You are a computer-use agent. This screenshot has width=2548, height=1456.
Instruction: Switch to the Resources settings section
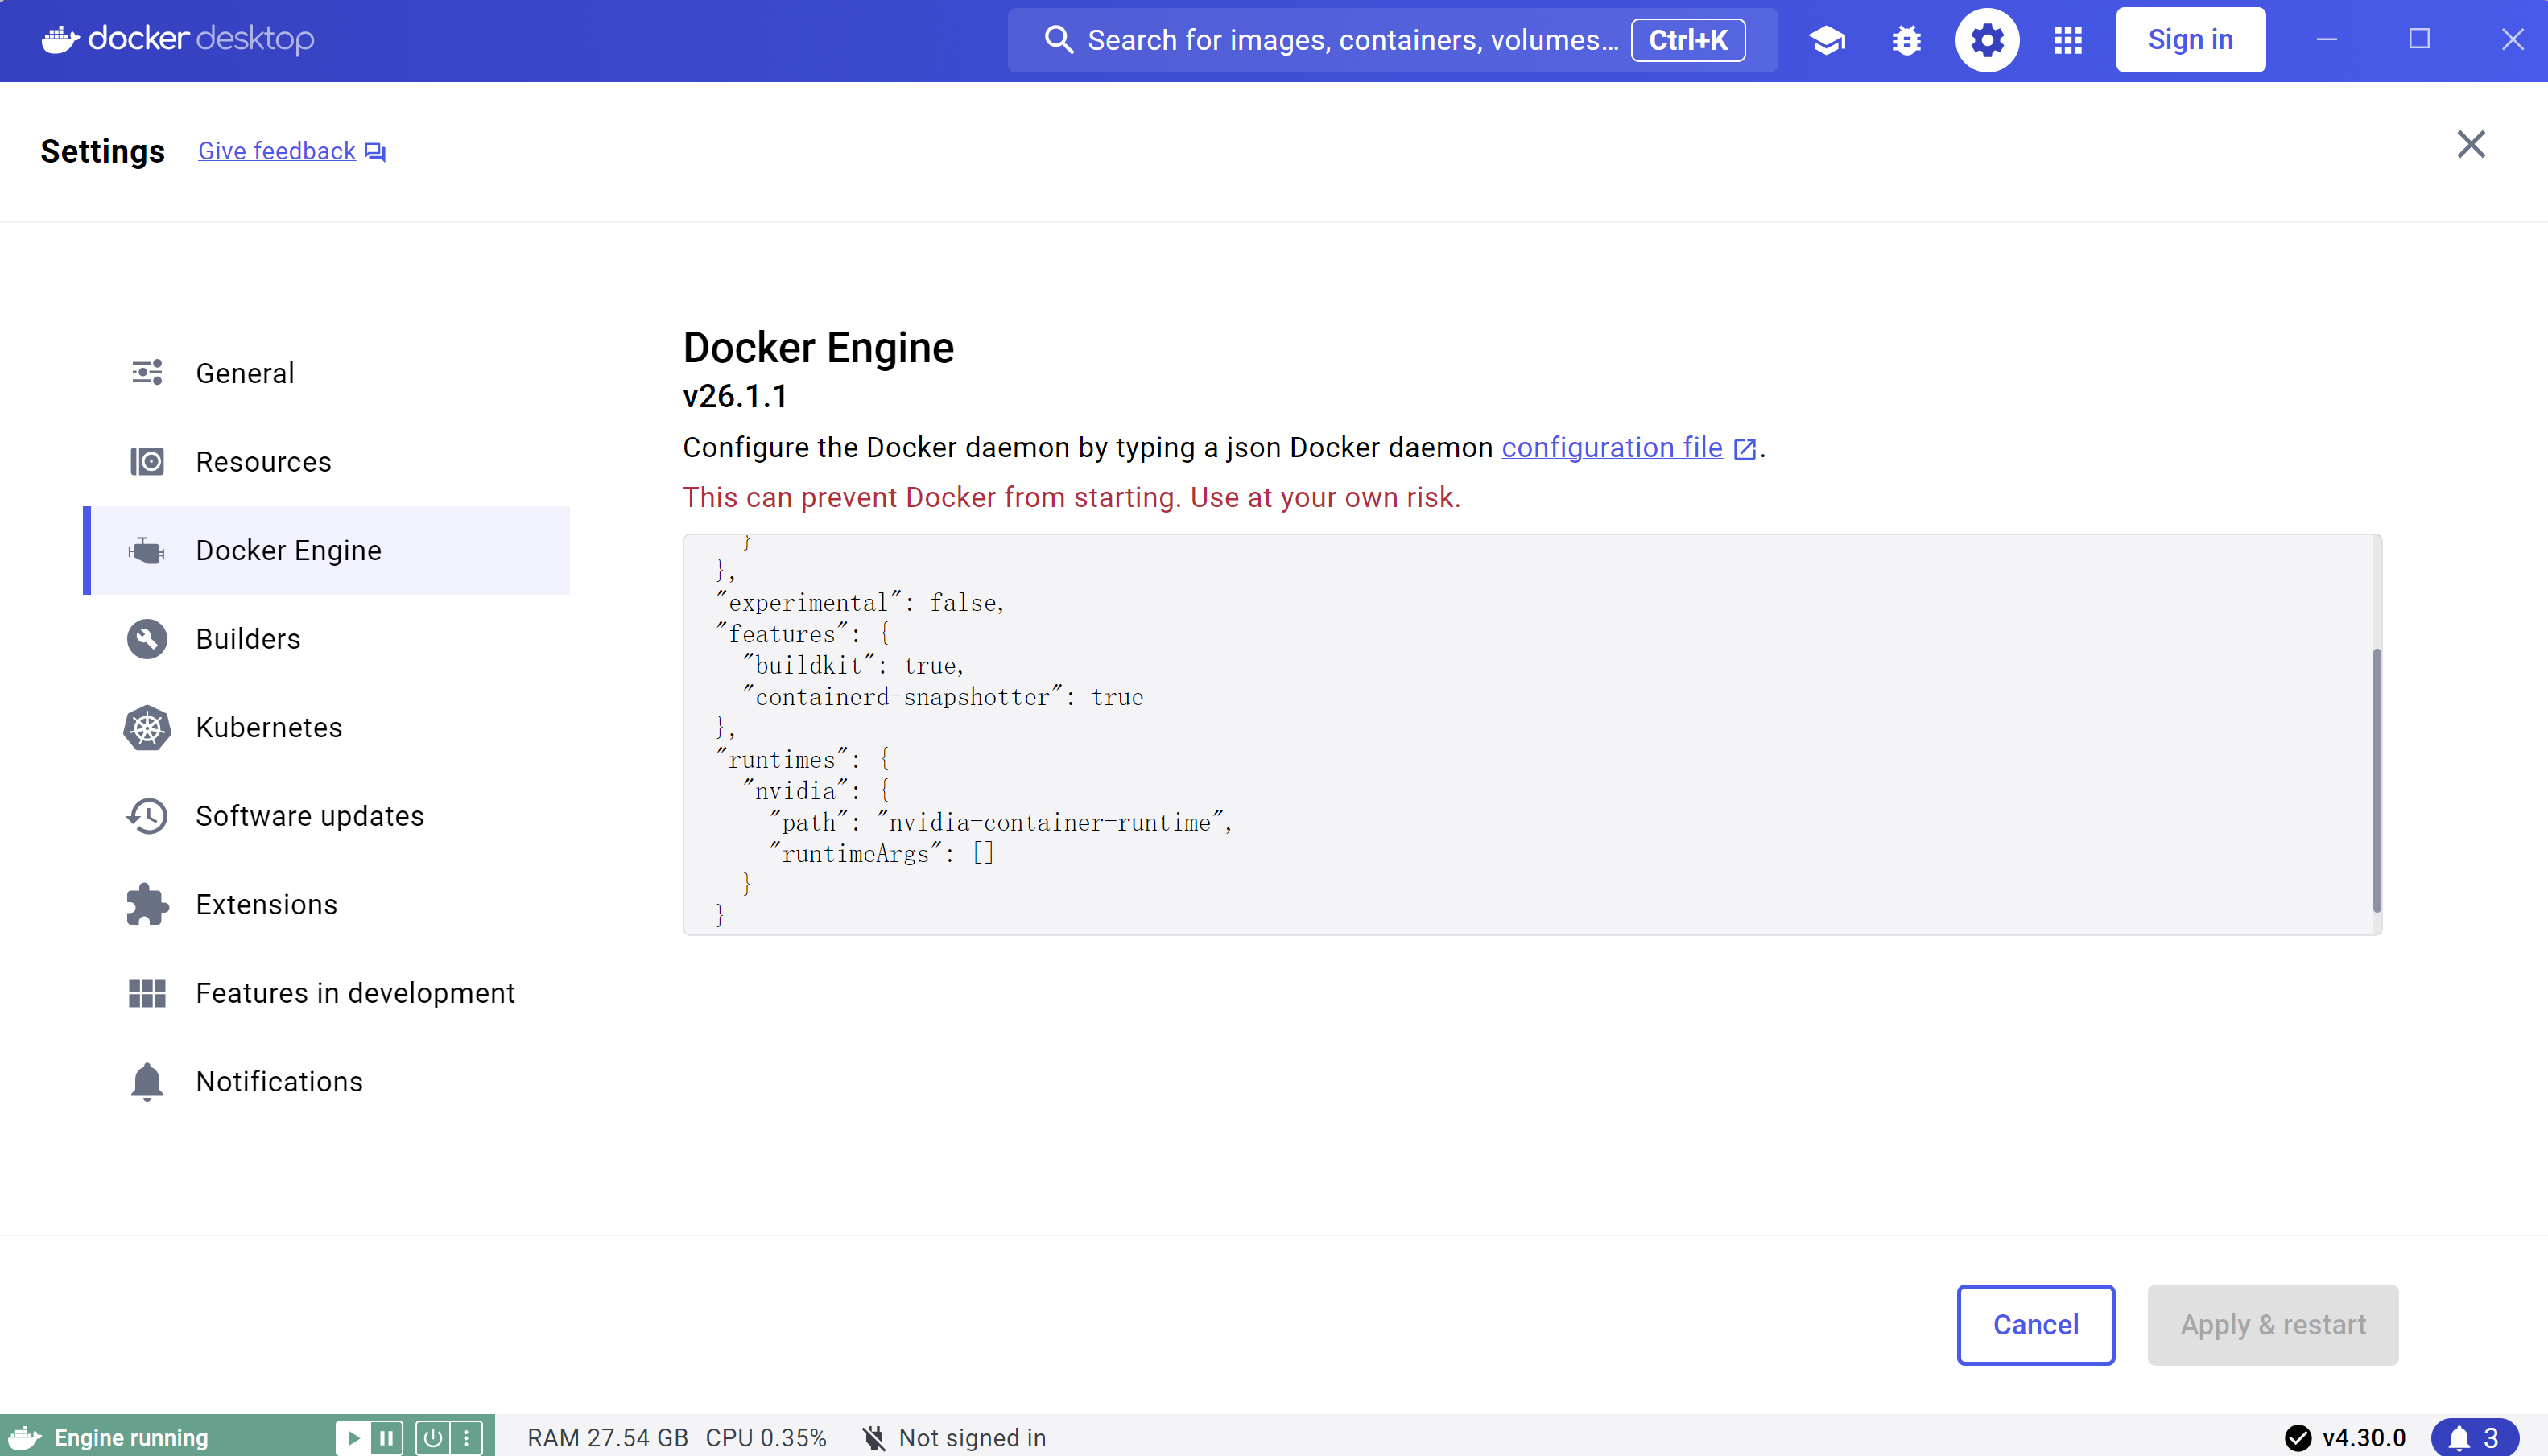pos(263,461)
